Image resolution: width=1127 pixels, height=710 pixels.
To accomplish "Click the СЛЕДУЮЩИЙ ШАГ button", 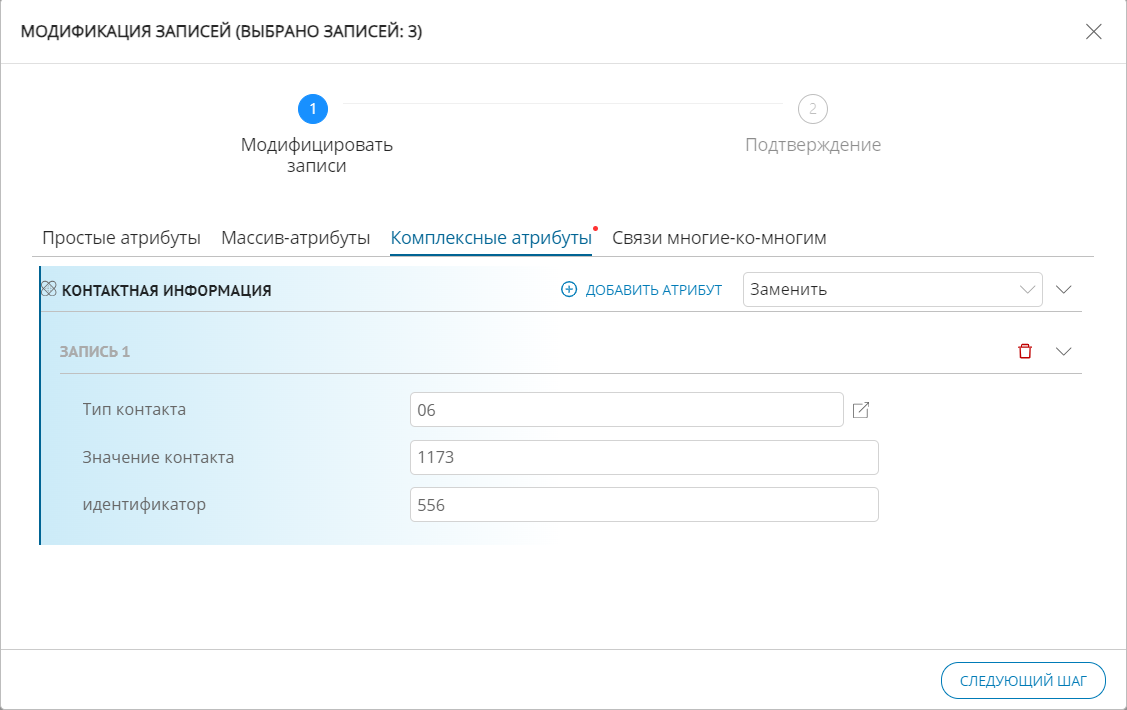I will point(1022,680).
